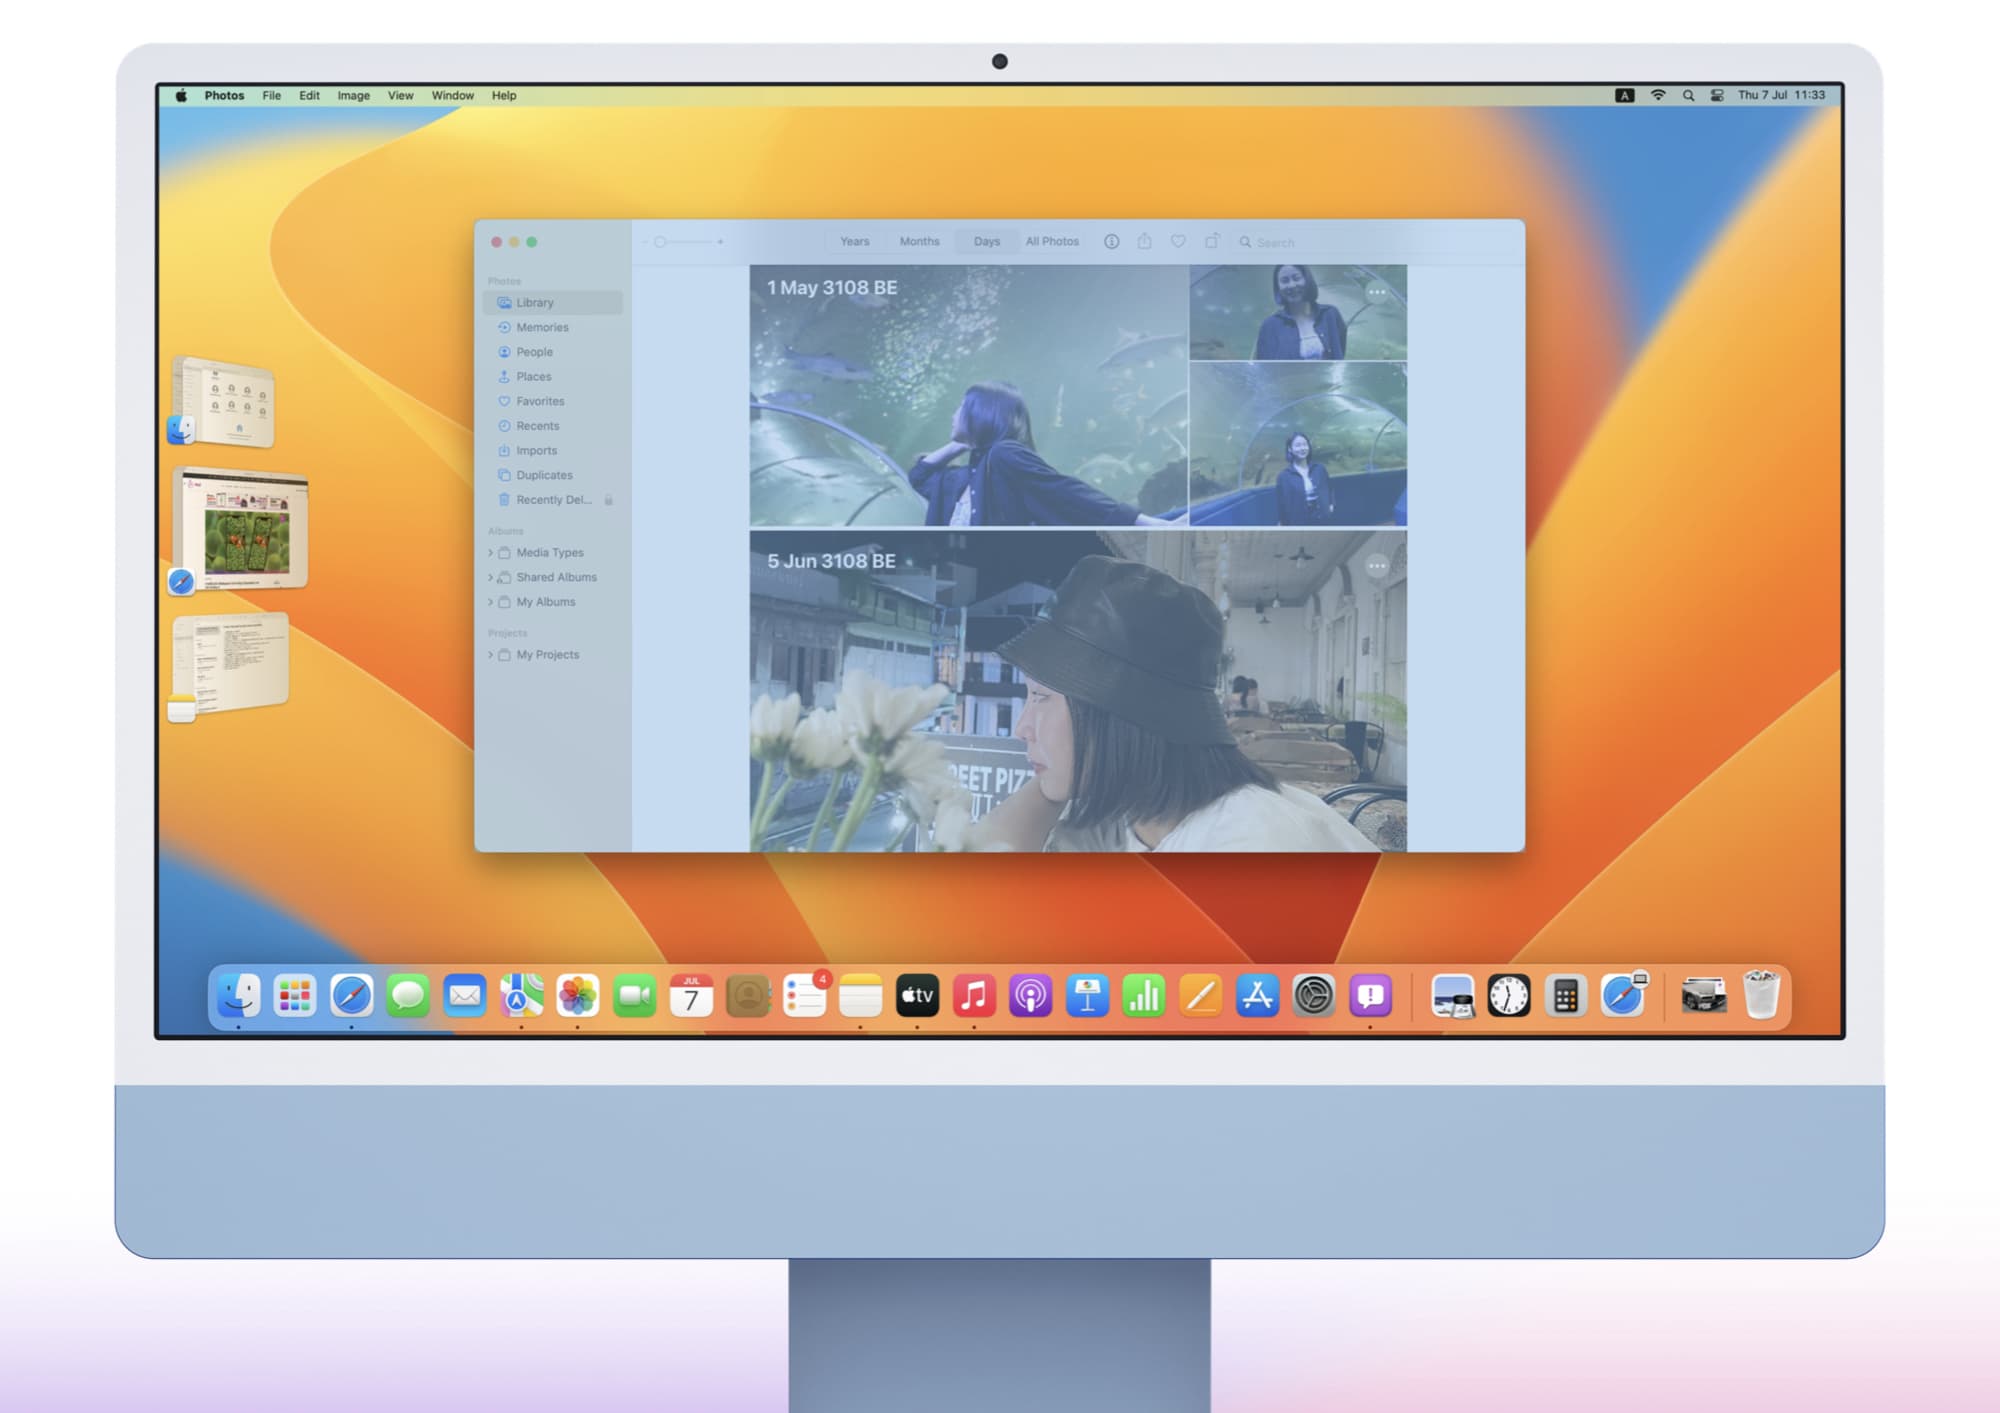Open People in the sidebar

click(534, 352)
